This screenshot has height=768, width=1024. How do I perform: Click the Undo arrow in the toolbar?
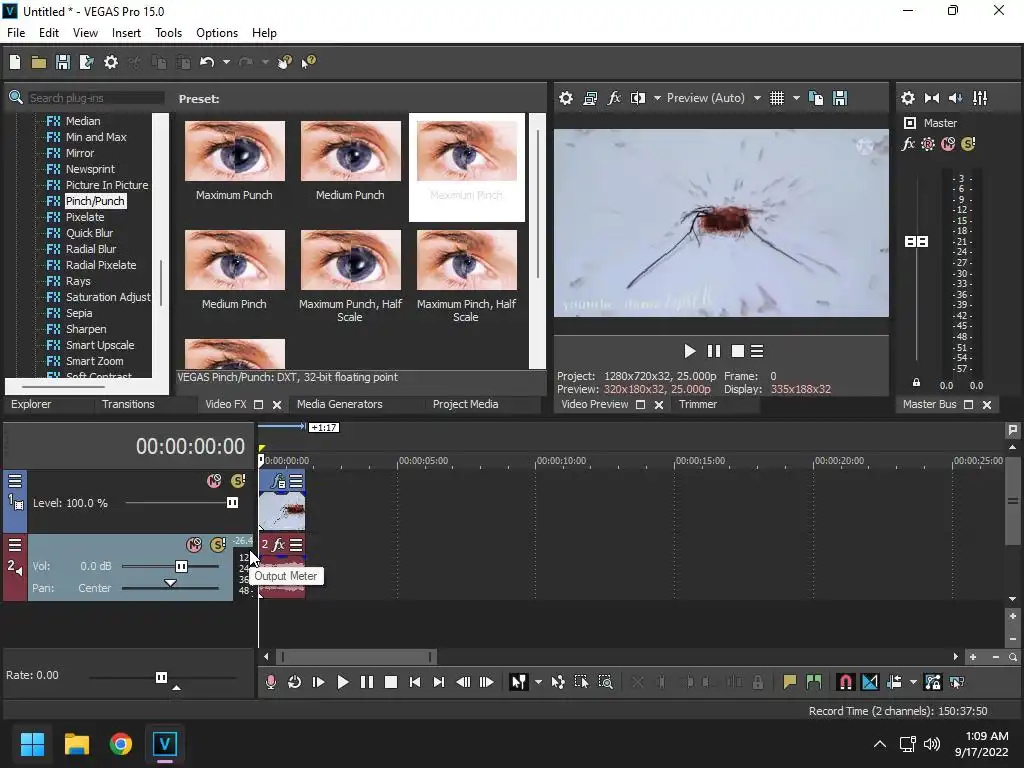click(x=207, y=62)
